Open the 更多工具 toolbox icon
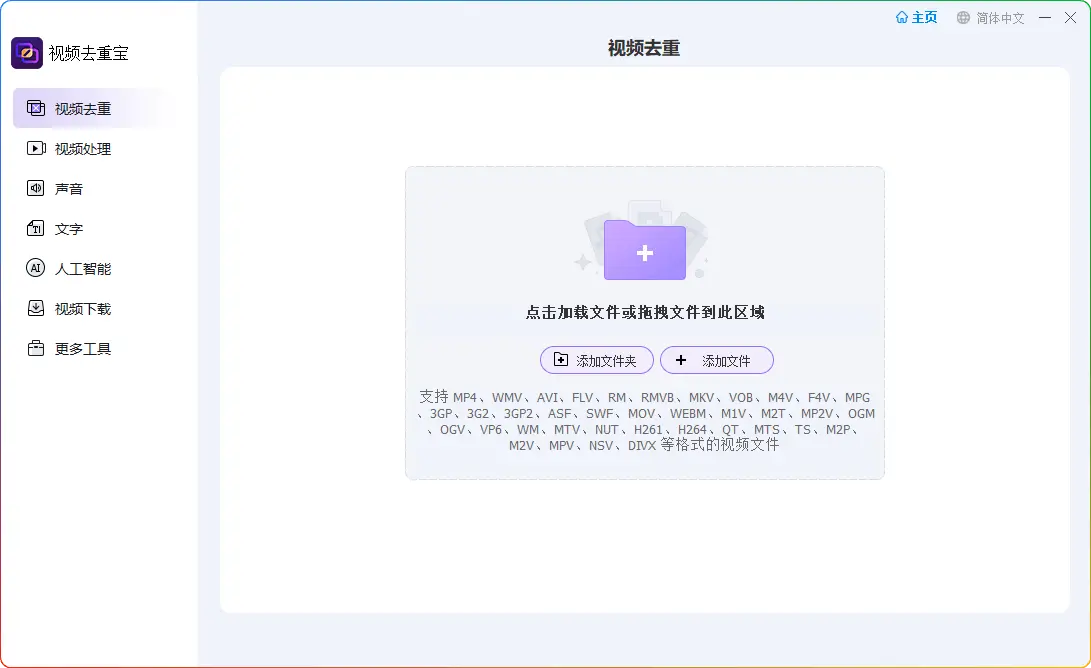Screen dimensions: 1091x668 point(36,349)
